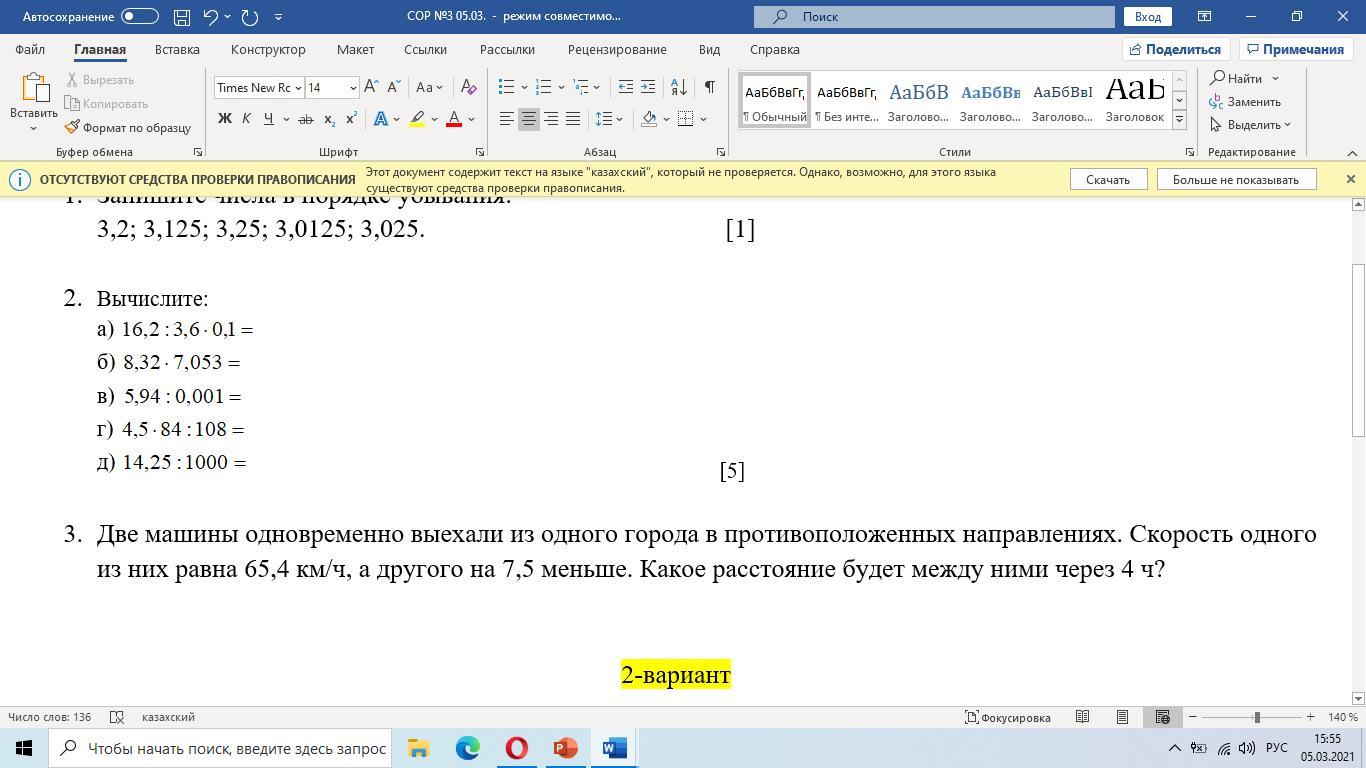Apply italic formatting (К)
This screenshot has height=768, width=1366.
click(x=246, y=119)
